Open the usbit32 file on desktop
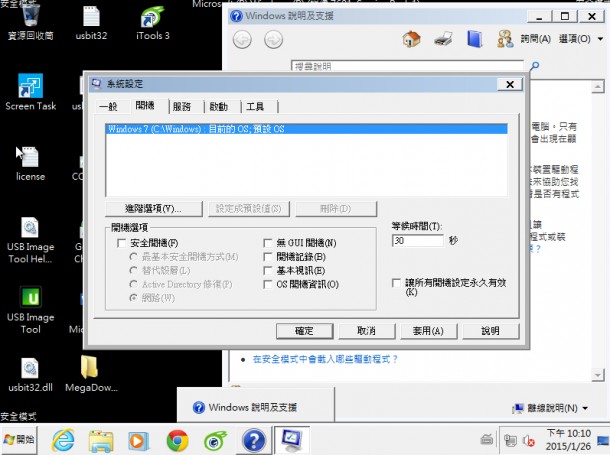 pyautogui.click(x=91, y=23)
